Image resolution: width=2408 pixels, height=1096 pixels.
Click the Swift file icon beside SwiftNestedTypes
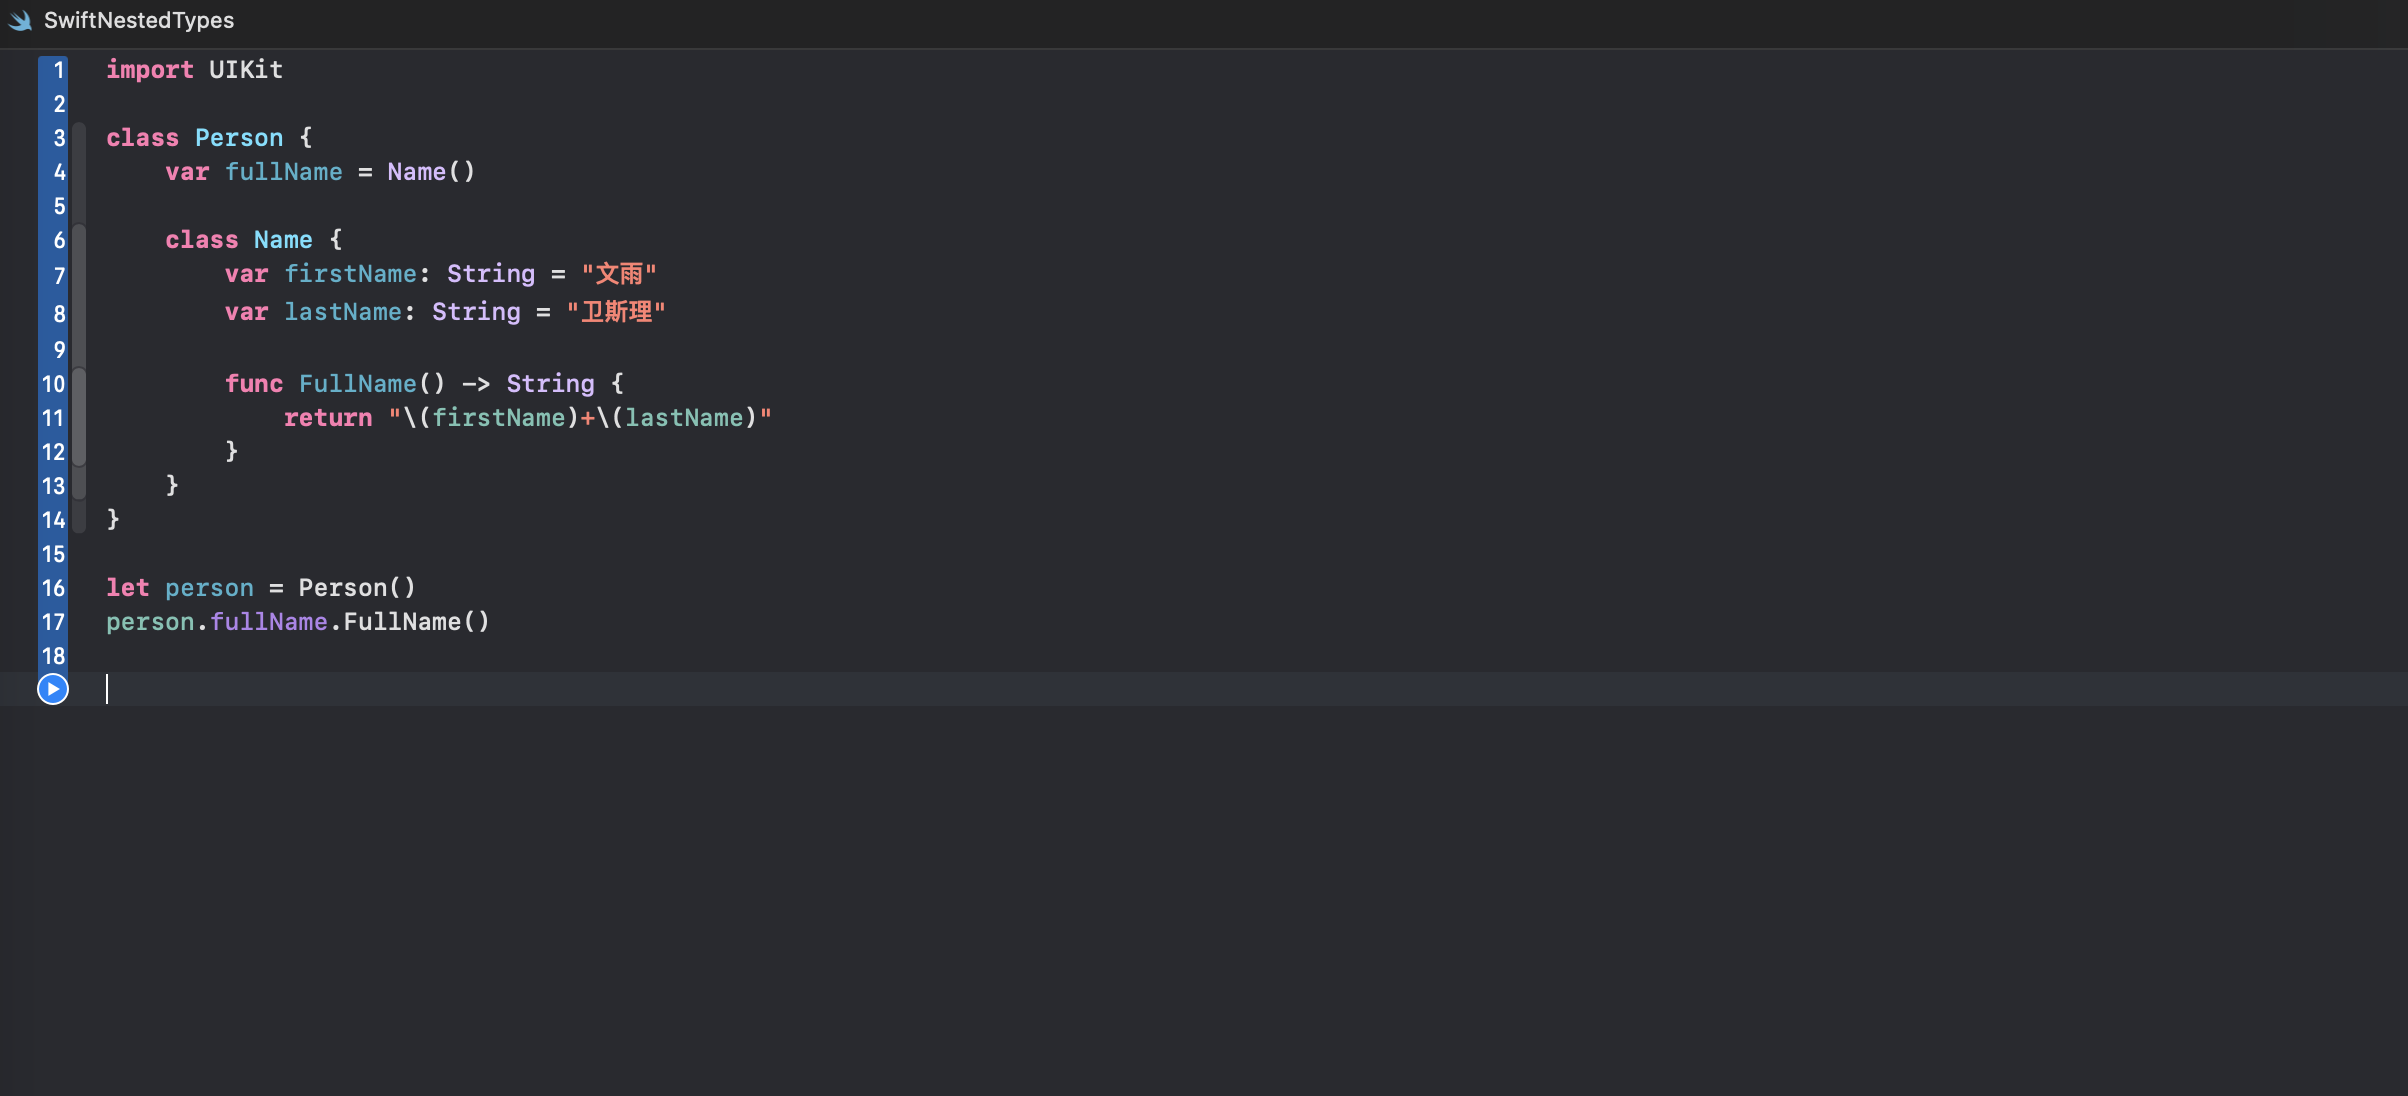tap(21, 21)
